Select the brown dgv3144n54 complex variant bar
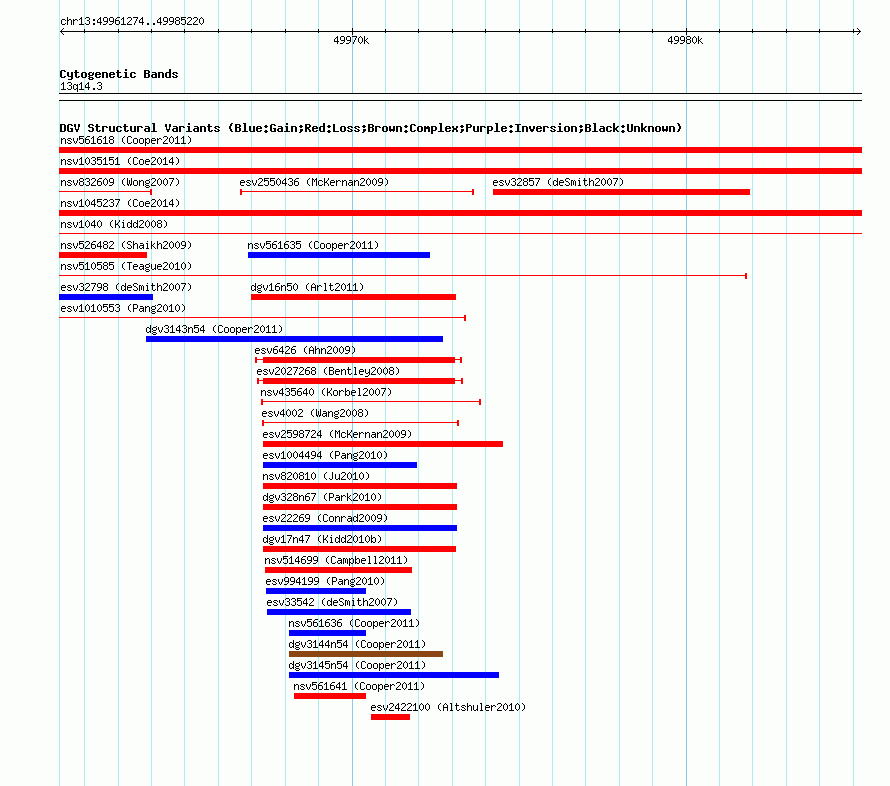The height and width of the screenshot is (786, 890). (x=366, y=654)
